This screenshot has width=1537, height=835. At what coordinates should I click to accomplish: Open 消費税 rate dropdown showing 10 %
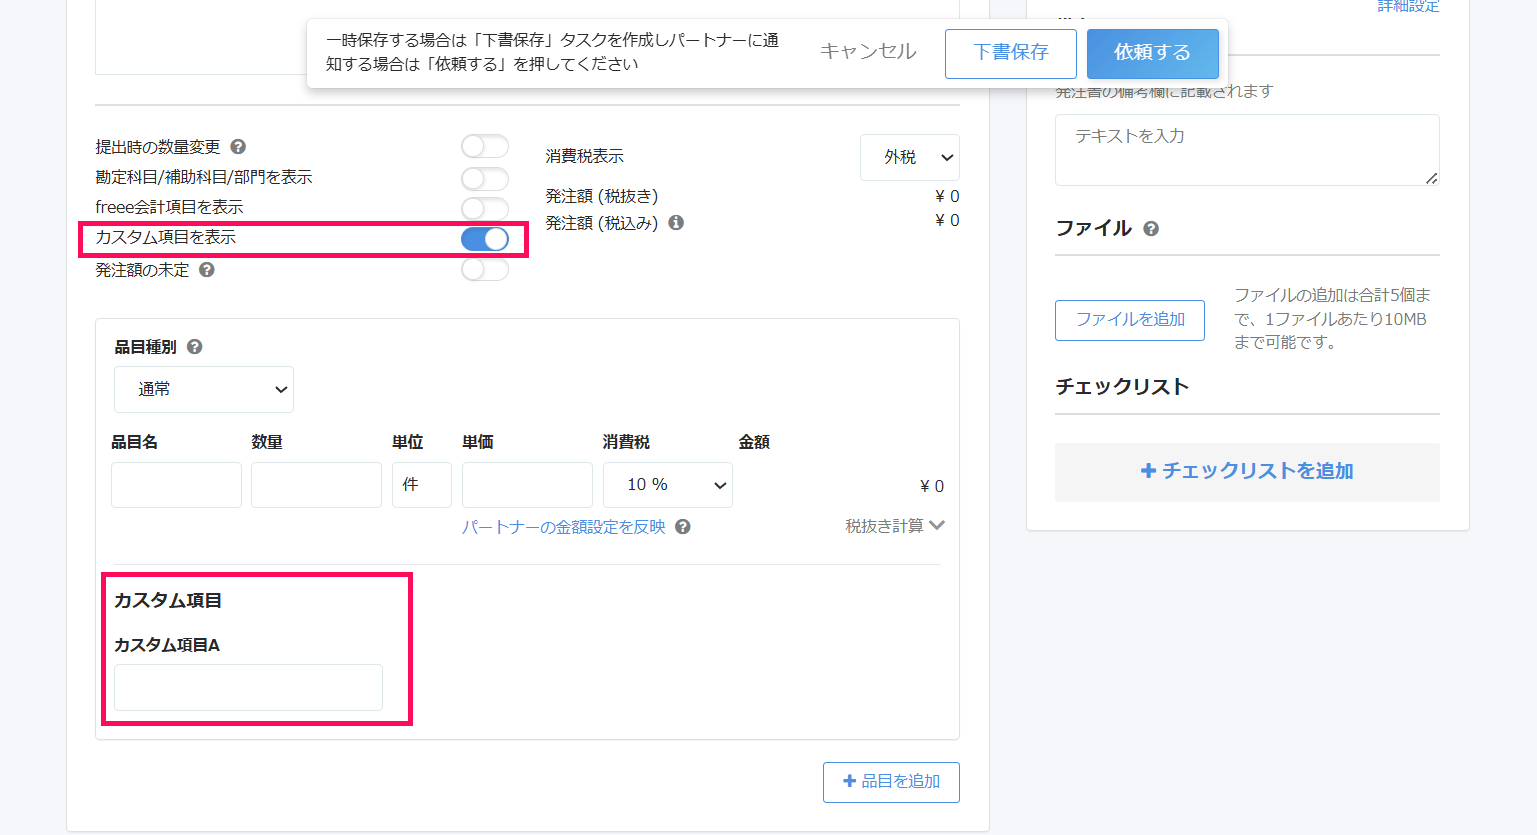pyautogui.click(x=668, y=485)
